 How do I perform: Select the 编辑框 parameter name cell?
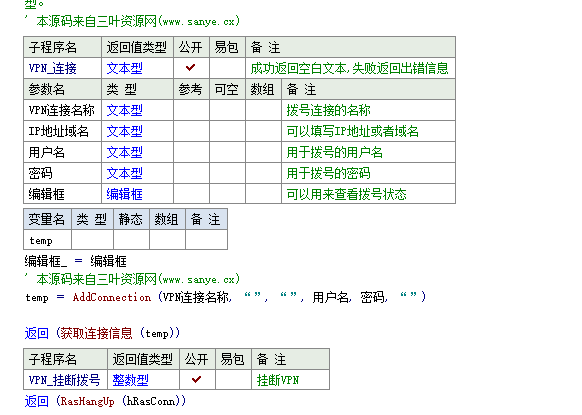tap(62, 194)
